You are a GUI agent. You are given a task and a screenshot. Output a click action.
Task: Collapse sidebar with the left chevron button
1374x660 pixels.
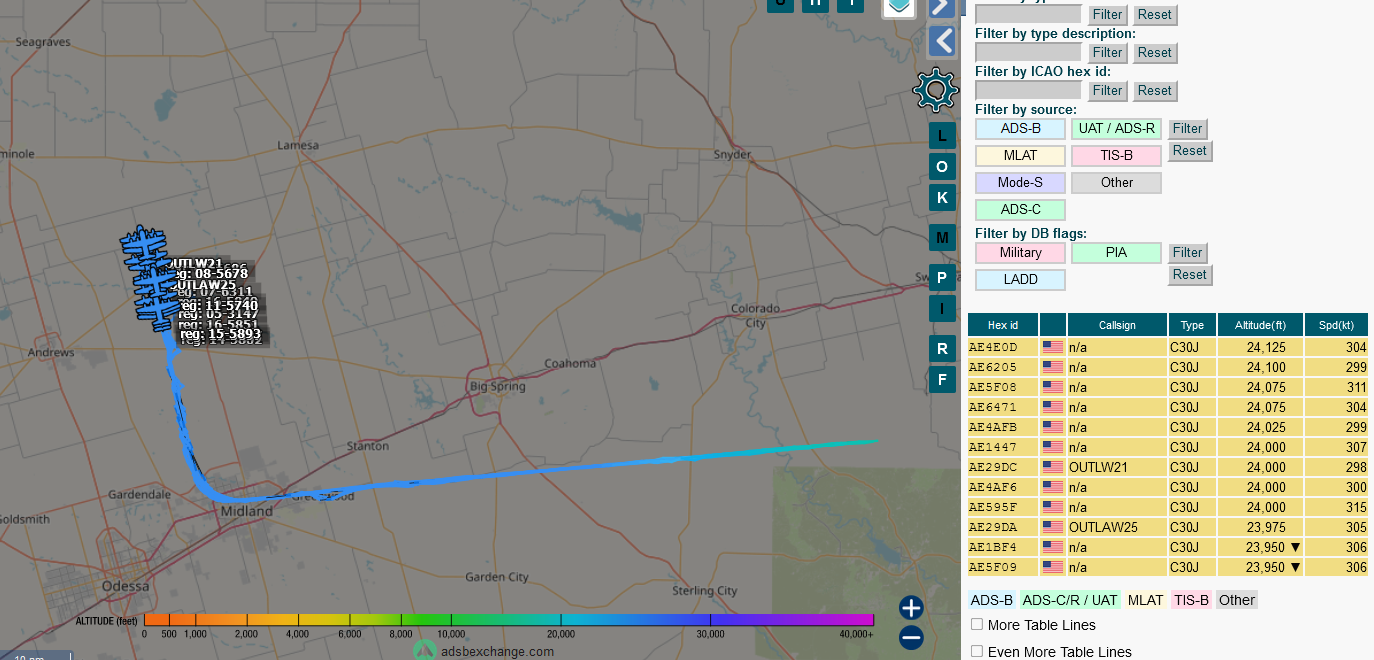[x=942, y=40]
